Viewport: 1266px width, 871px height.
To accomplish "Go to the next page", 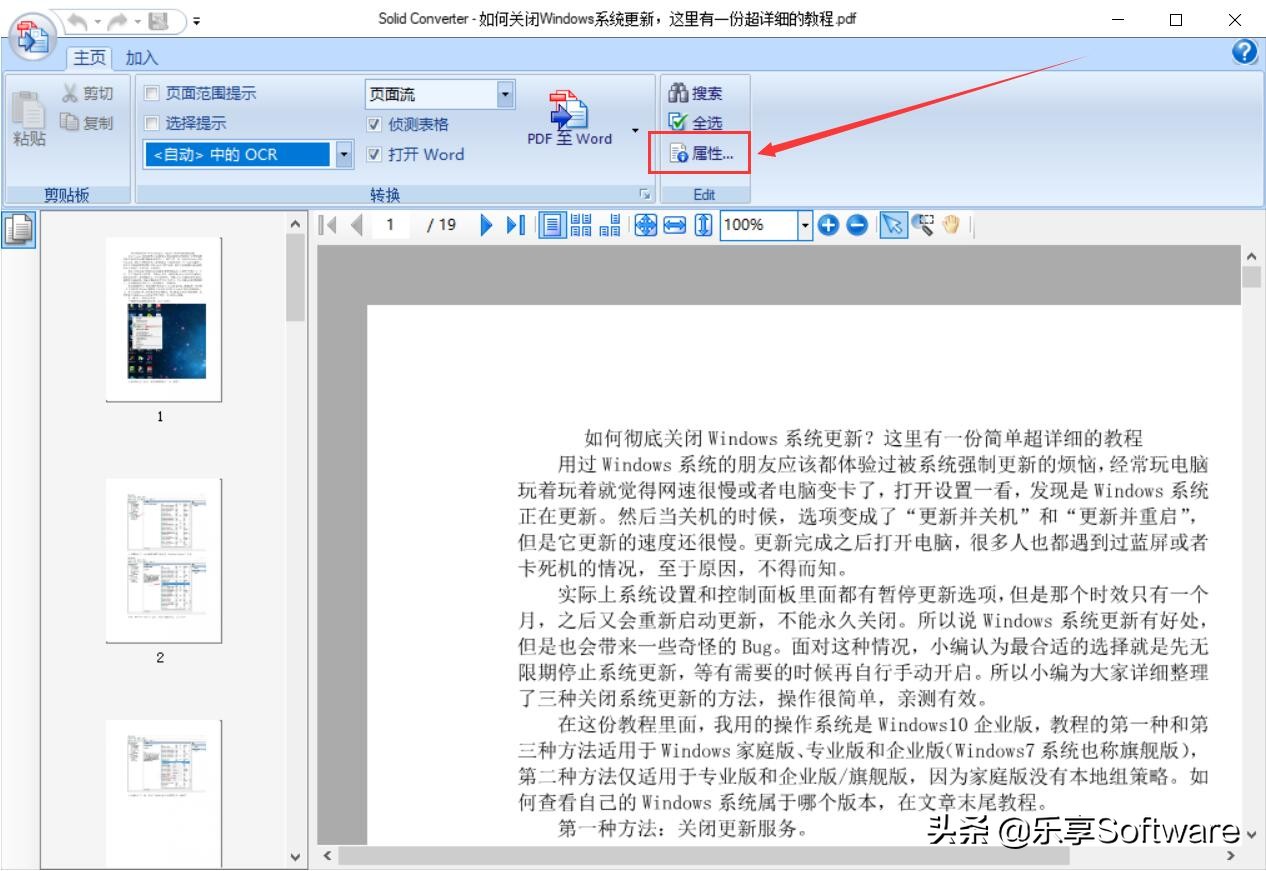I will pos(487,225).
